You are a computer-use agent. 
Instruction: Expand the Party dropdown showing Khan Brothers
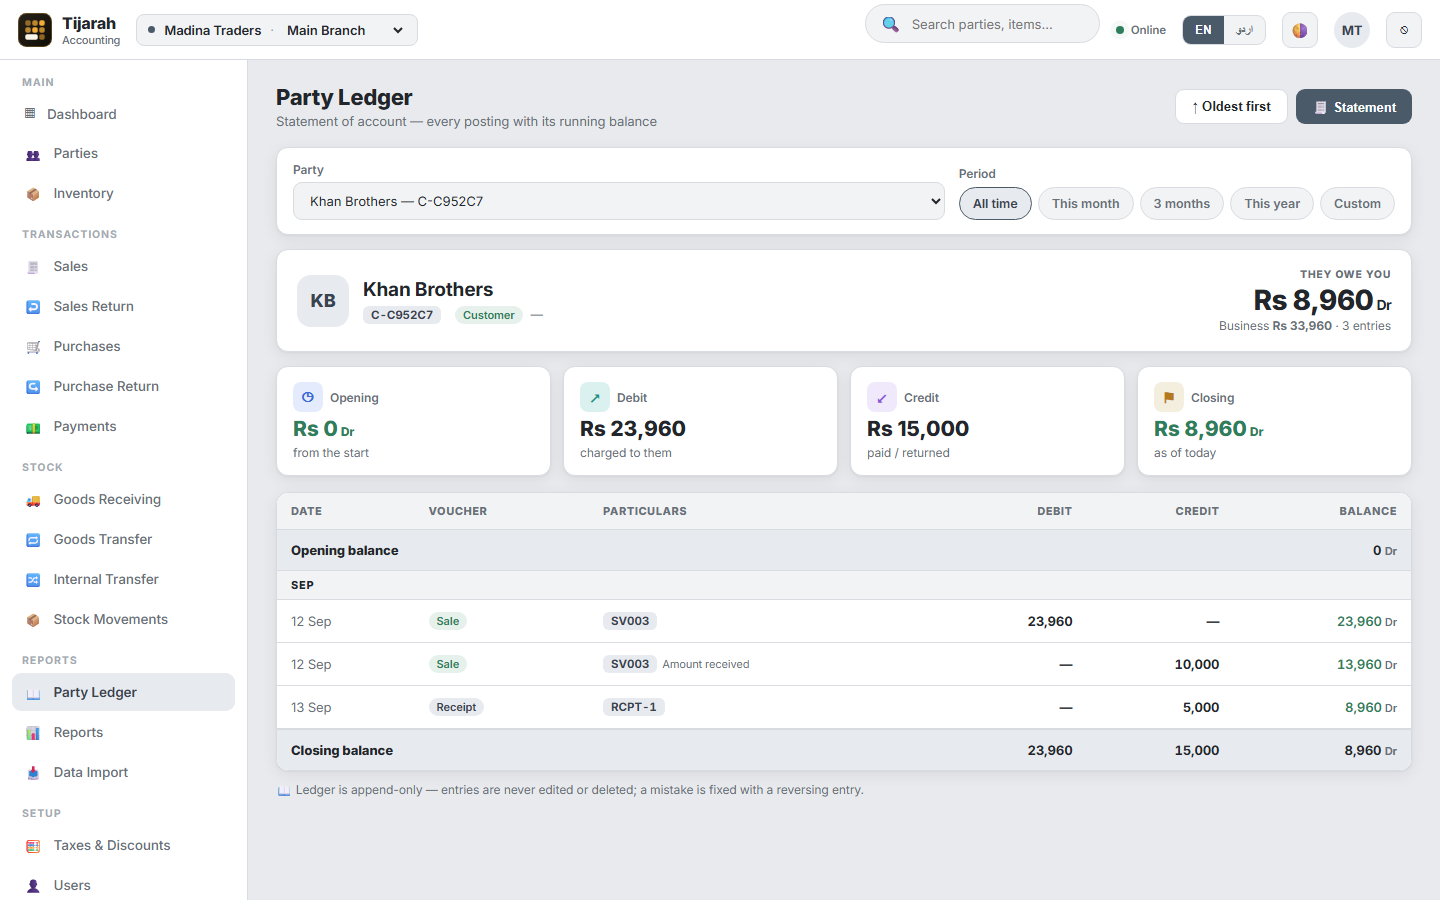(x=619, y=201)
